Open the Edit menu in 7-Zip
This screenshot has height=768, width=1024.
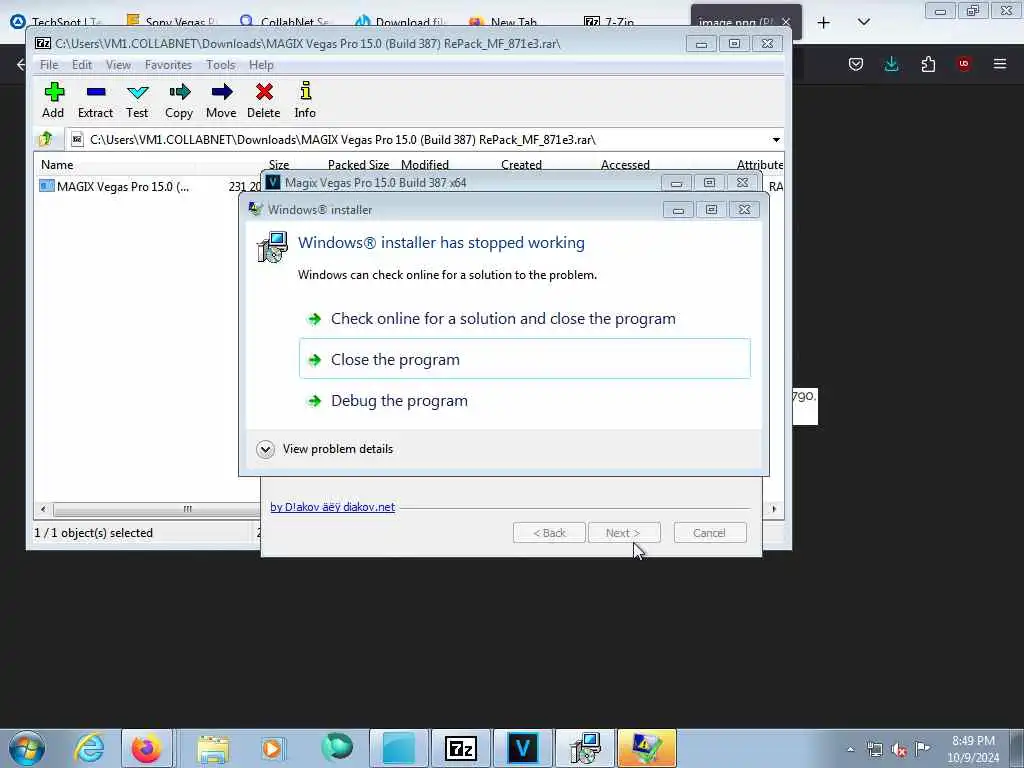(x=82, y=65)
